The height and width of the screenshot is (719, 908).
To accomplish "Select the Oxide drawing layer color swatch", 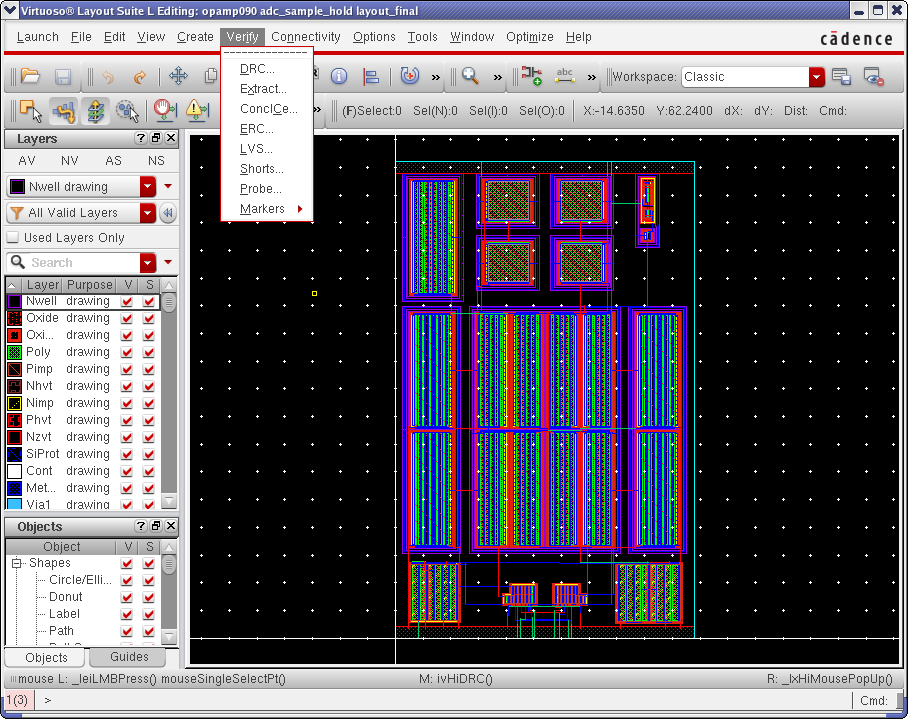I will coord(14,318).
